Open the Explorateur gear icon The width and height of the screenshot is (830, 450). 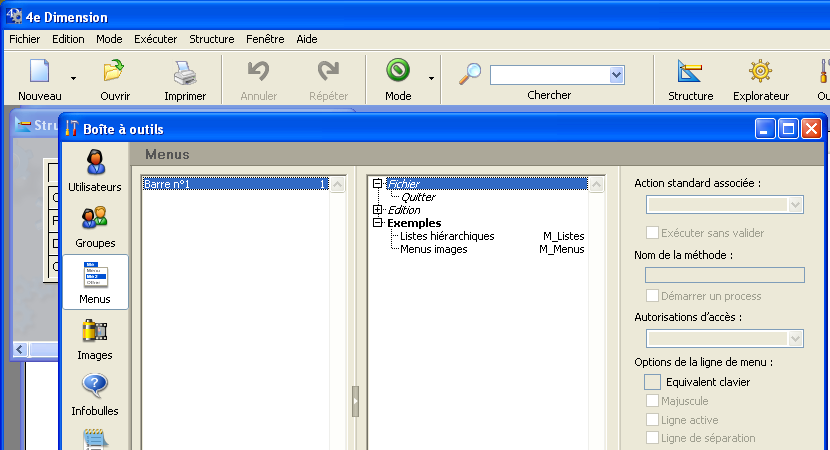pos(760,72)
